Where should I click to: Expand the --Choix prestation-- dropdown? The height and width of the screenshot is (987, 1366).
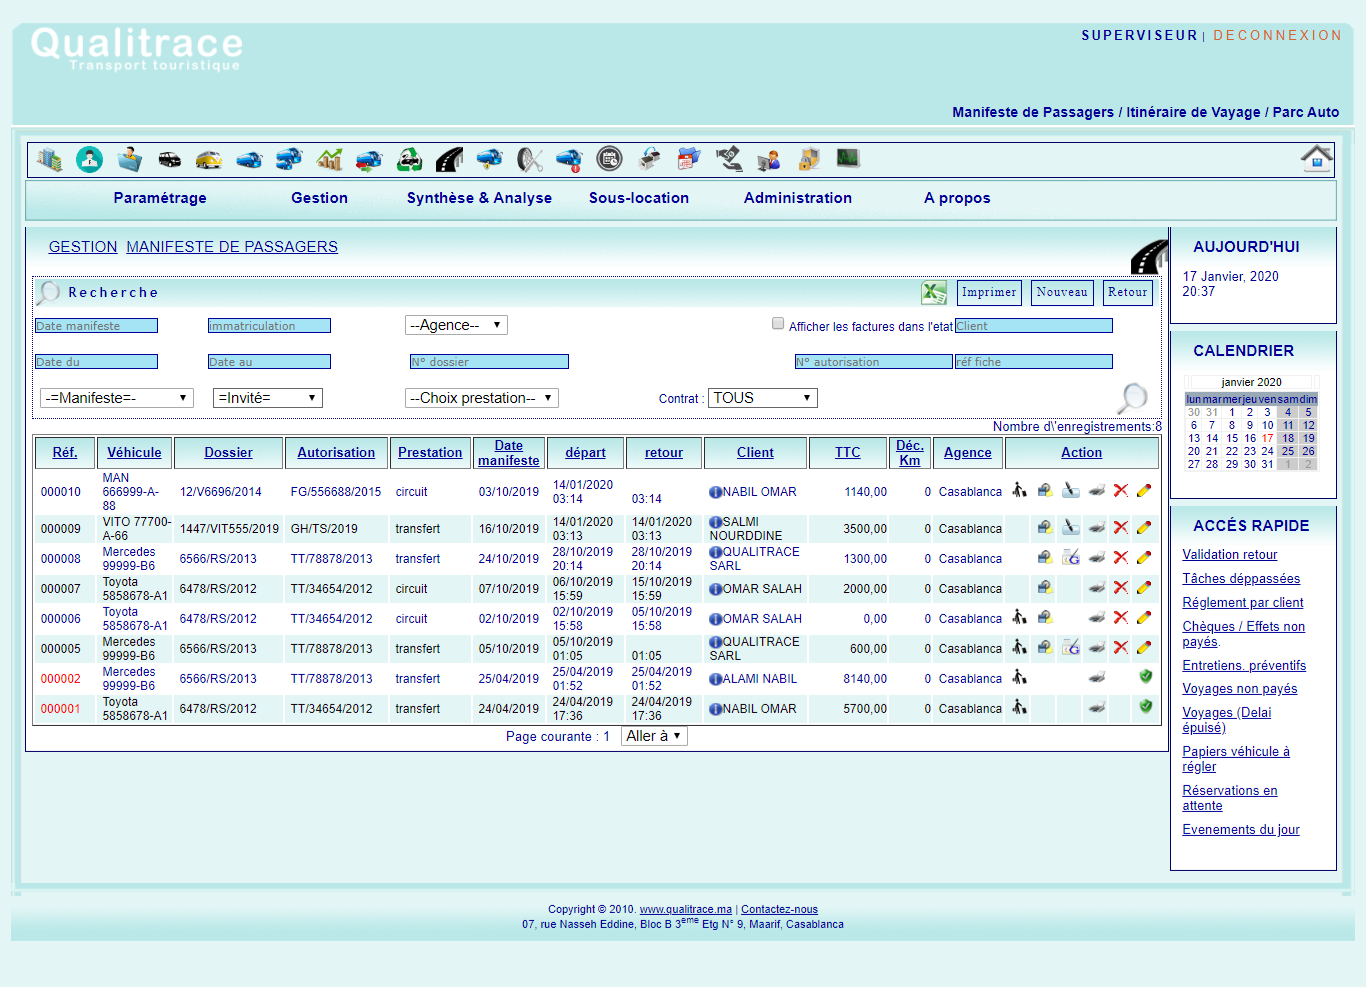tap(481, 398)
